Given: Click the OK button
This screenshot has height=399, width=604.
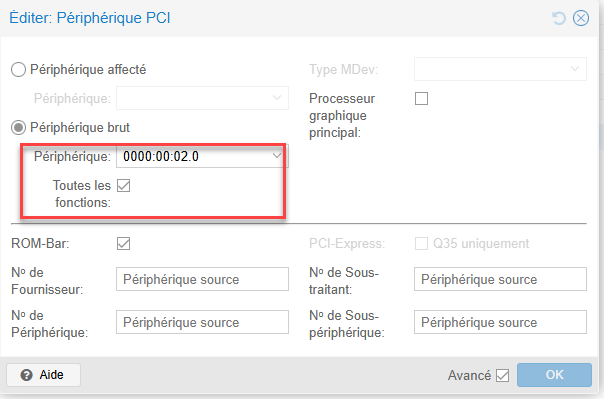Looking at the screenshot, I should tap(554, 375).
